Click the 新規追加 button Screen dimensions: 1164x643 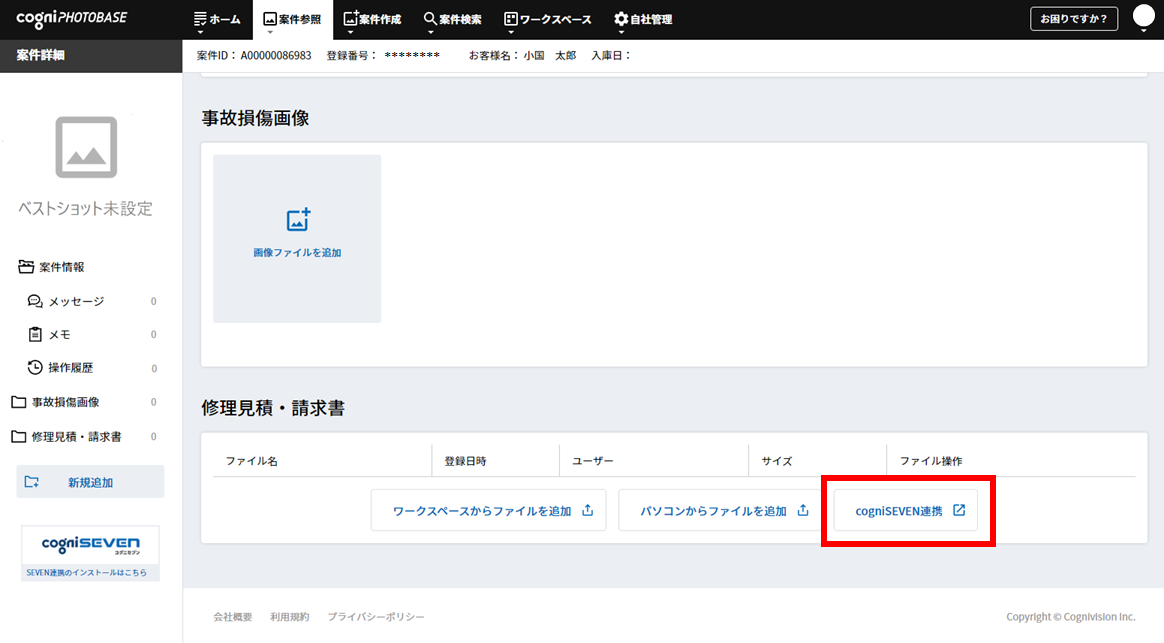[90, 482]
